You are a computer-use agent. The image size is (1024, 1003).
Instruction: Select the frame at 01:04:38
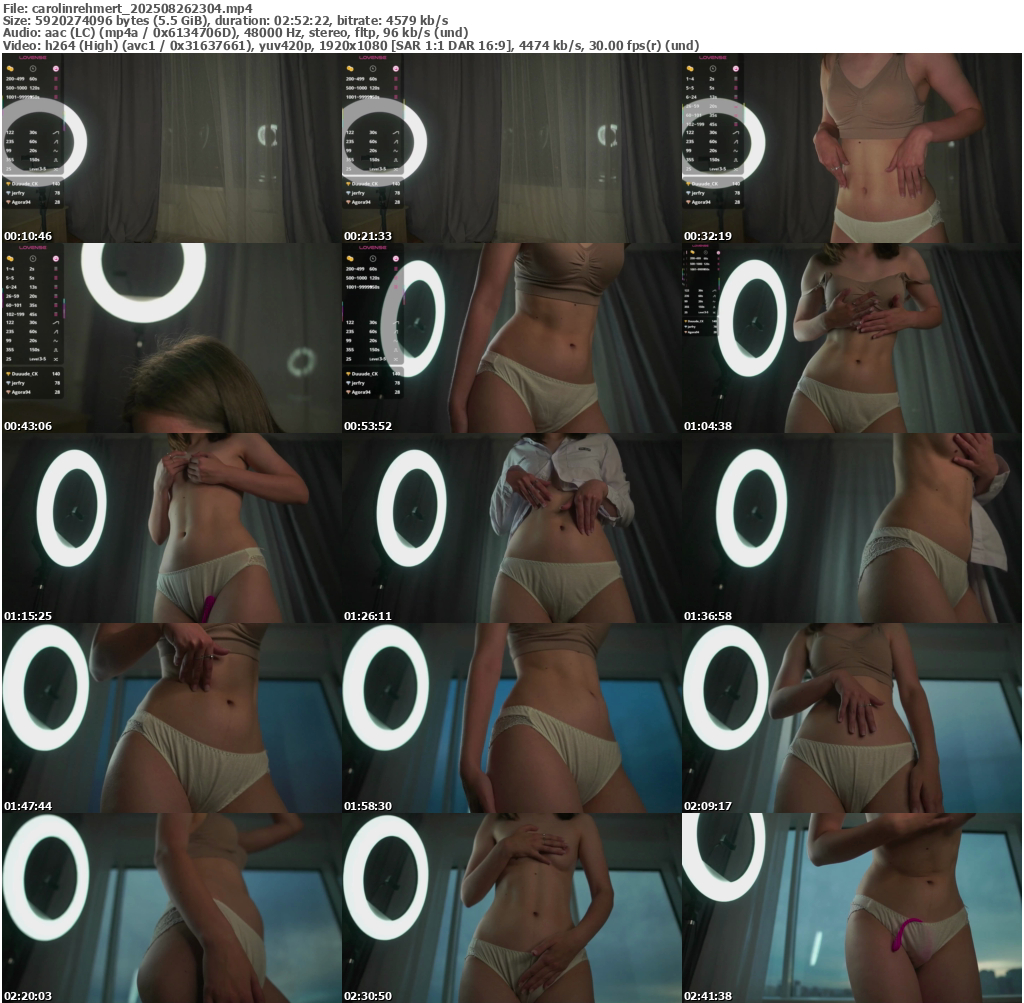tap(852, 338)
